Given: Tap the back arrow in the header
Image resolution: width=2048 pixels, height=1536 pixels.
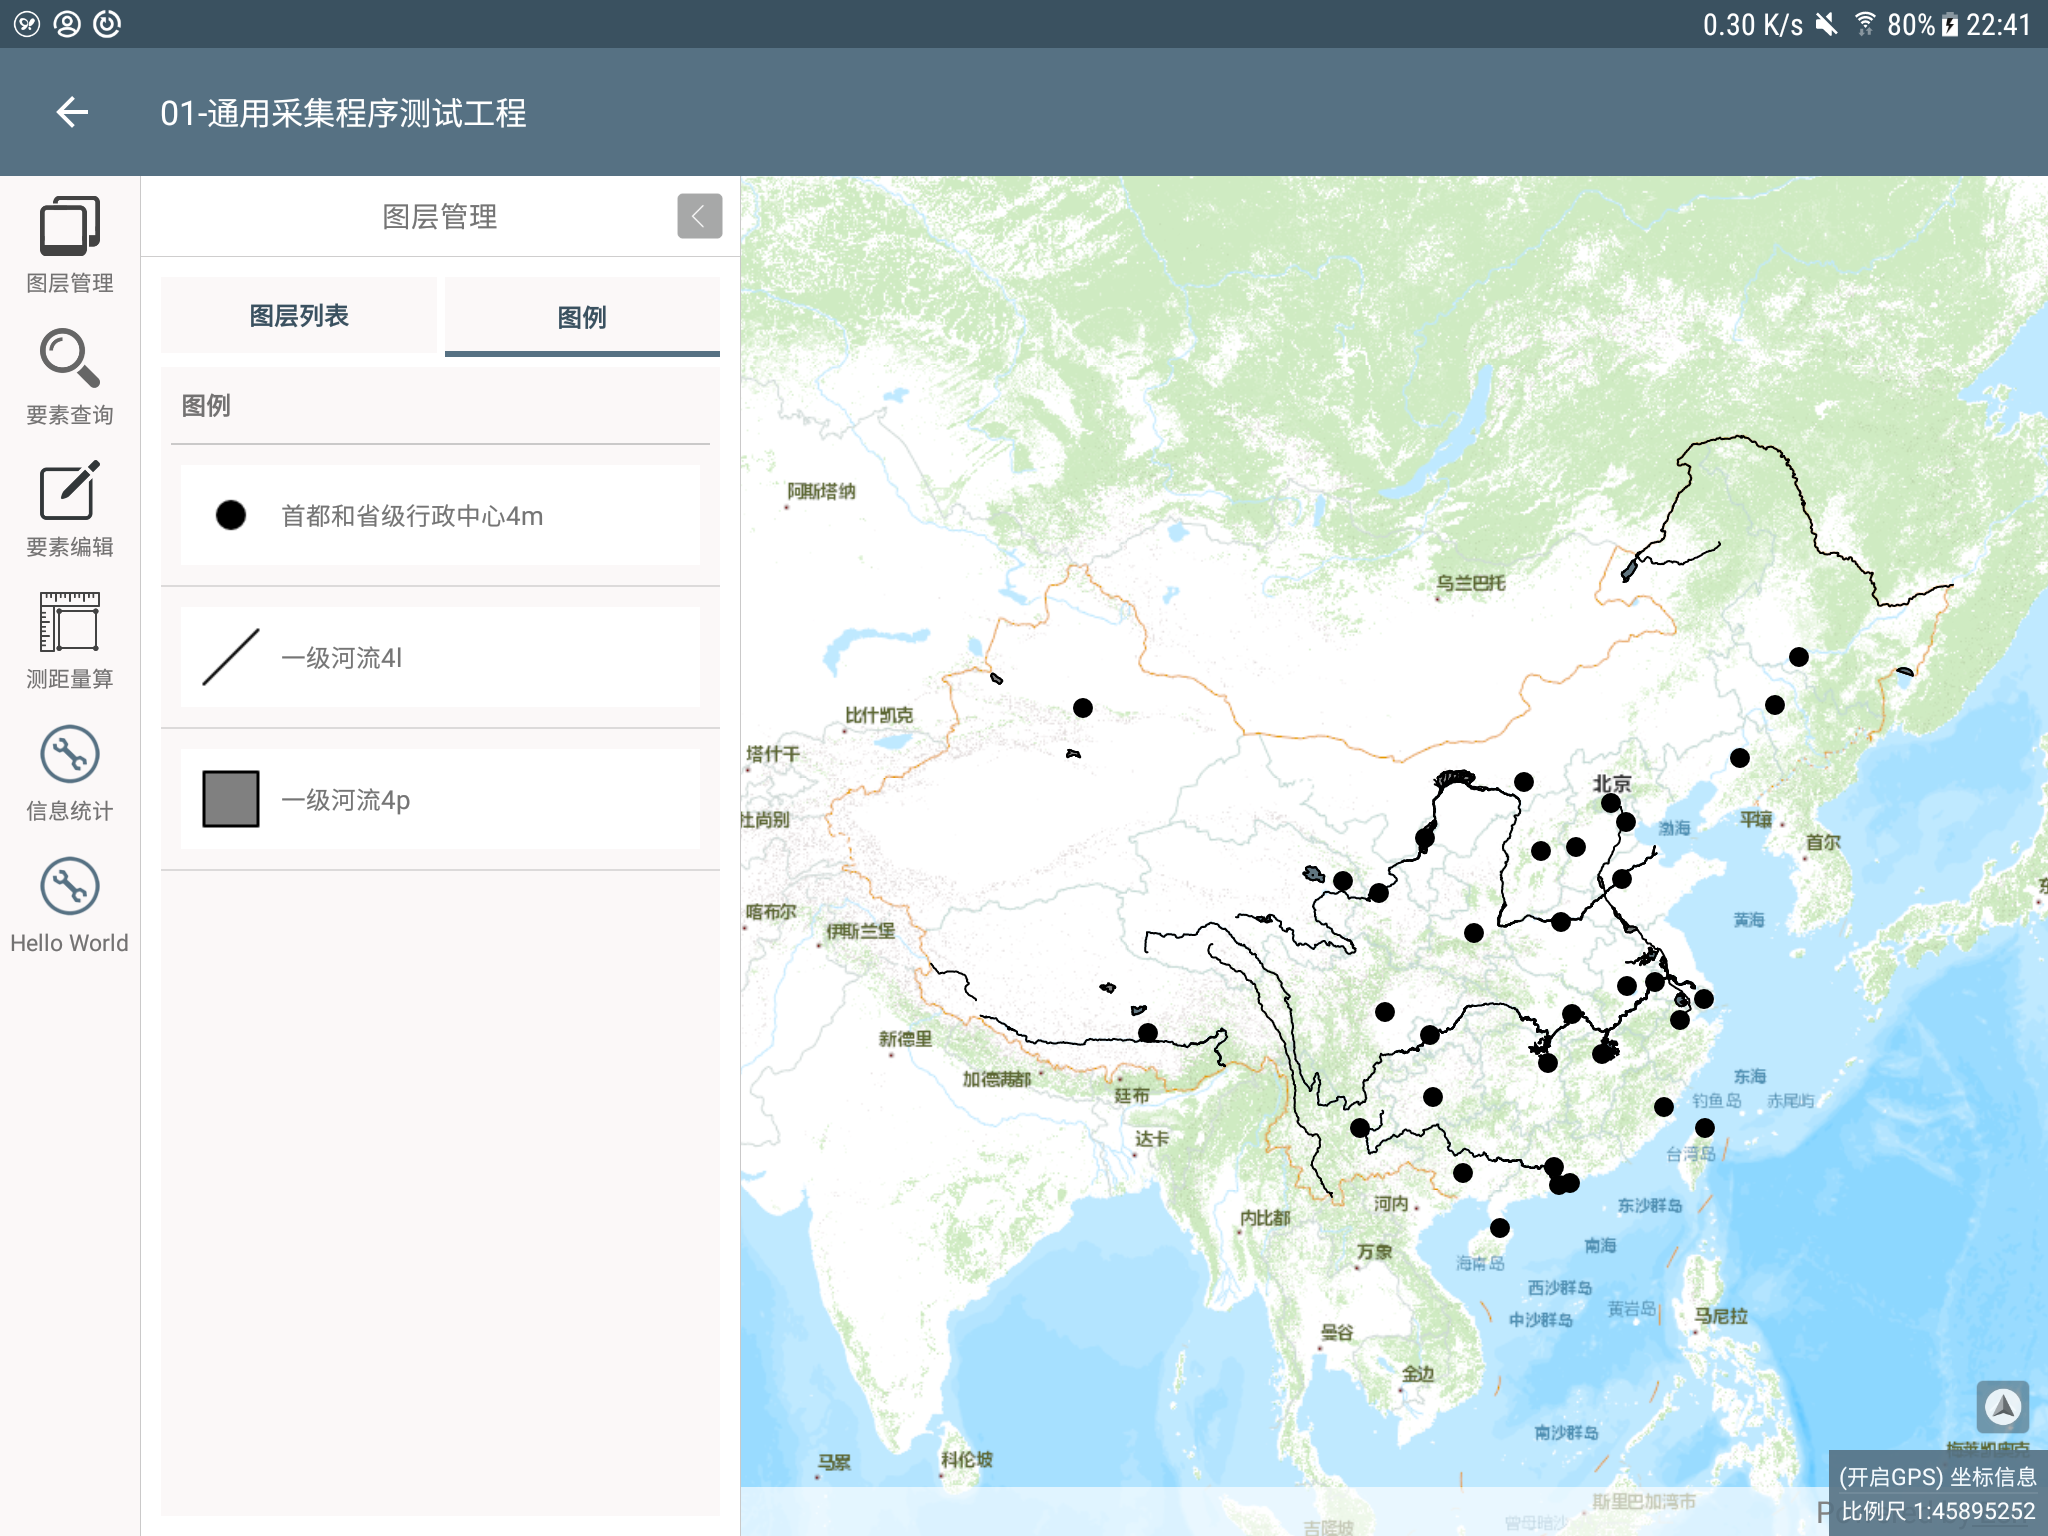Looking at the screenshot, I should tap(72, 112).
